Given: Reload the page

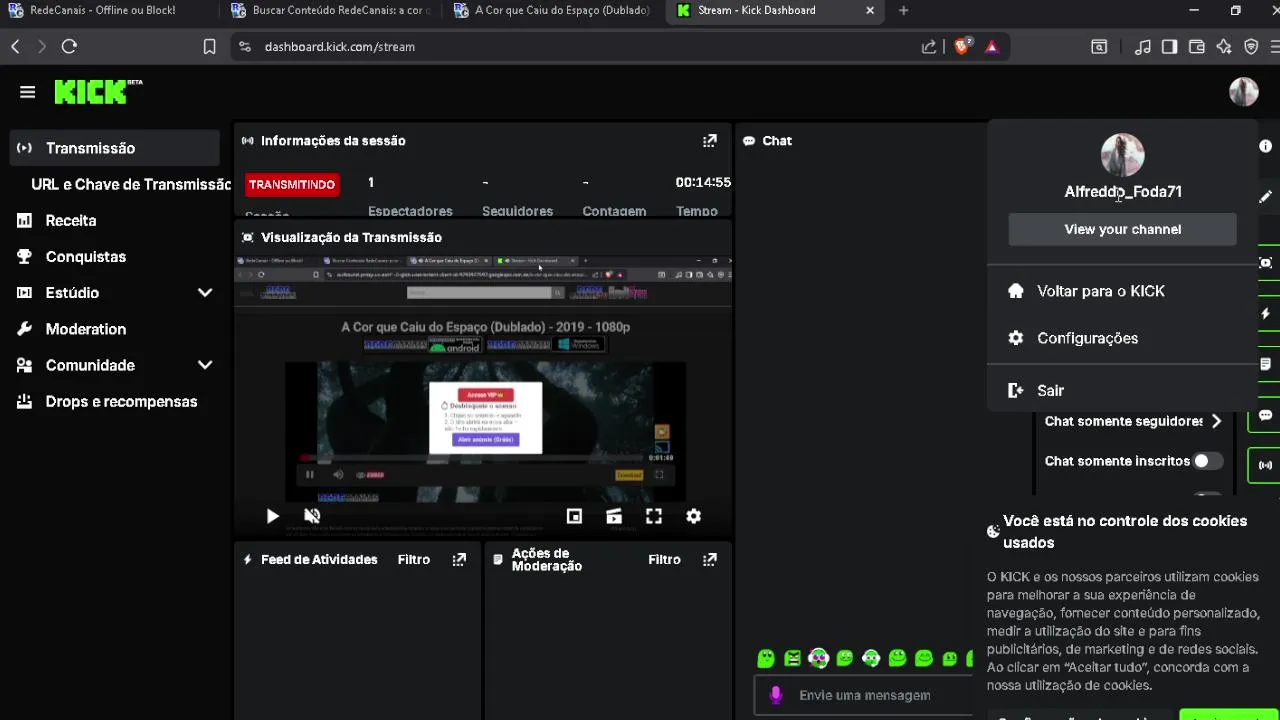Looking at the screenshot, I should [69, 46].
